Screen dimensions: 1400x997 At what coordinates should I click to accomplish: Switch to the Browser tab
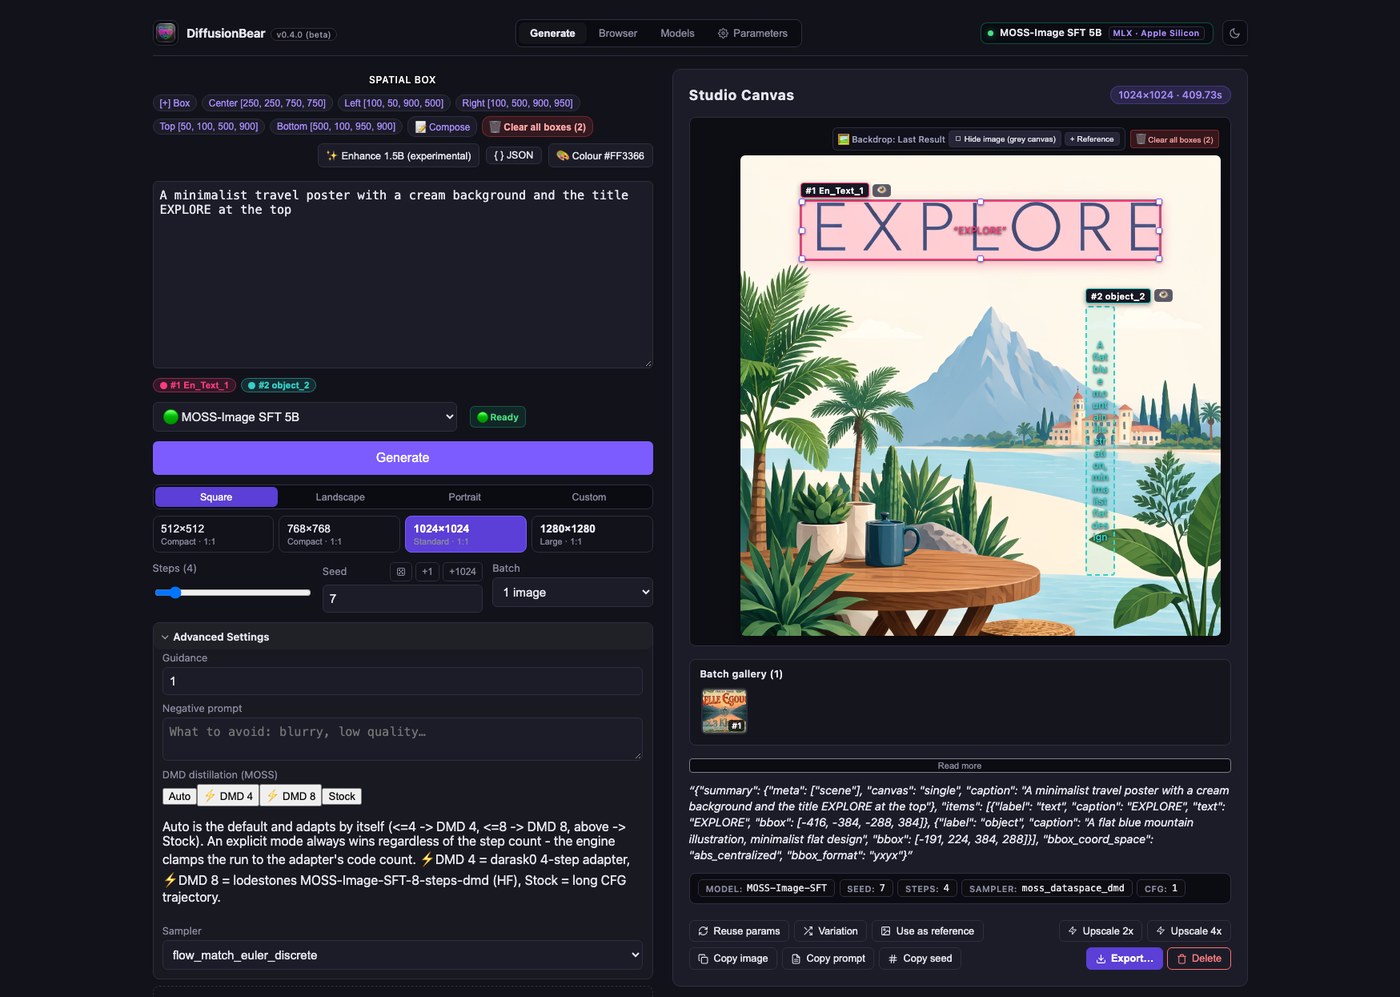click(618, 33)
